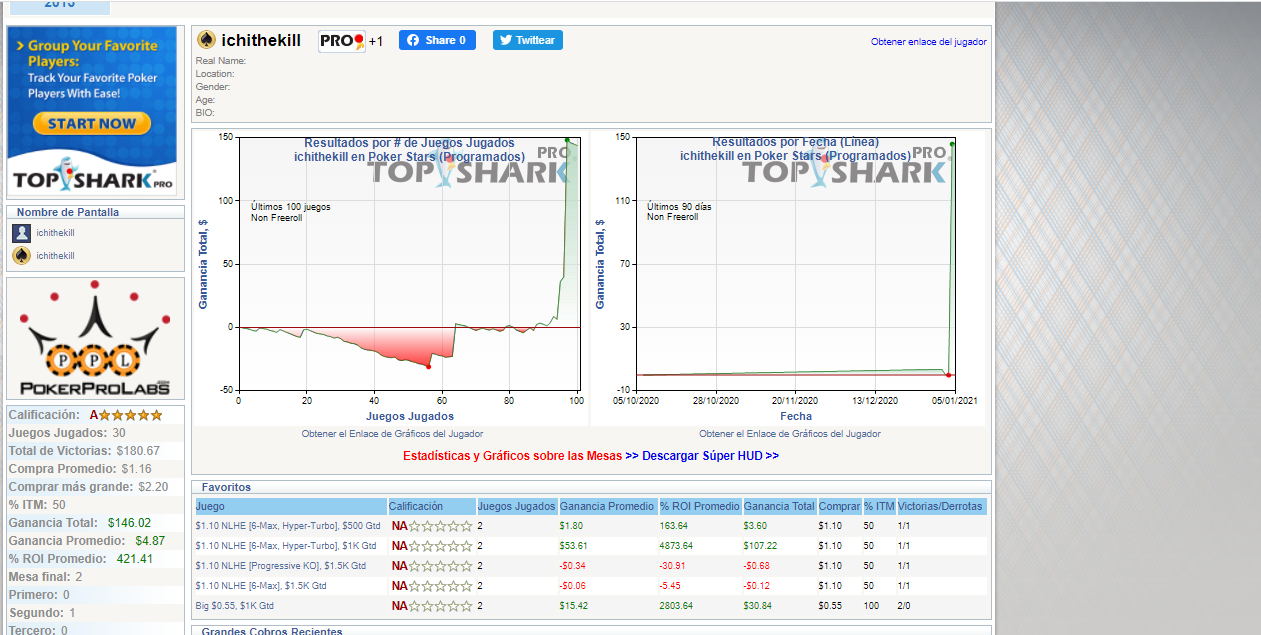Click the PRO badge next to ichithekill
The image size is (1261, 635).
[342, 41]
